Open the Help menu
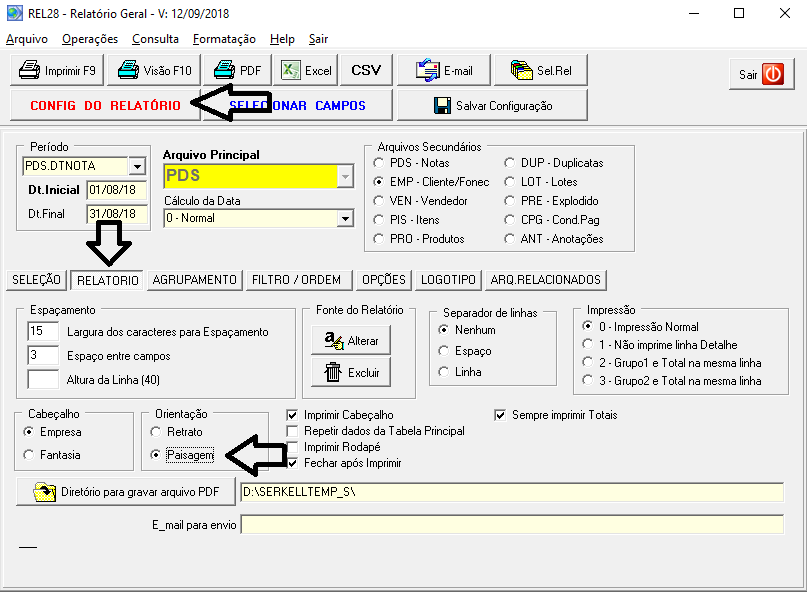807x592 pixels. [282, 39]
